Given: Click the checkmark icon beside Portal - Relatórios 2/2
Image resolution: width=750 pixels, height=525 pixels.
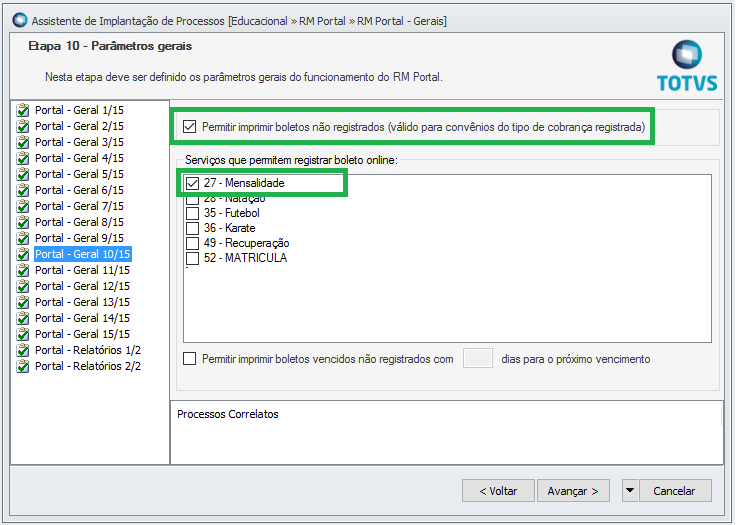Looking at the screenshot, I should [x=22, y=367].
